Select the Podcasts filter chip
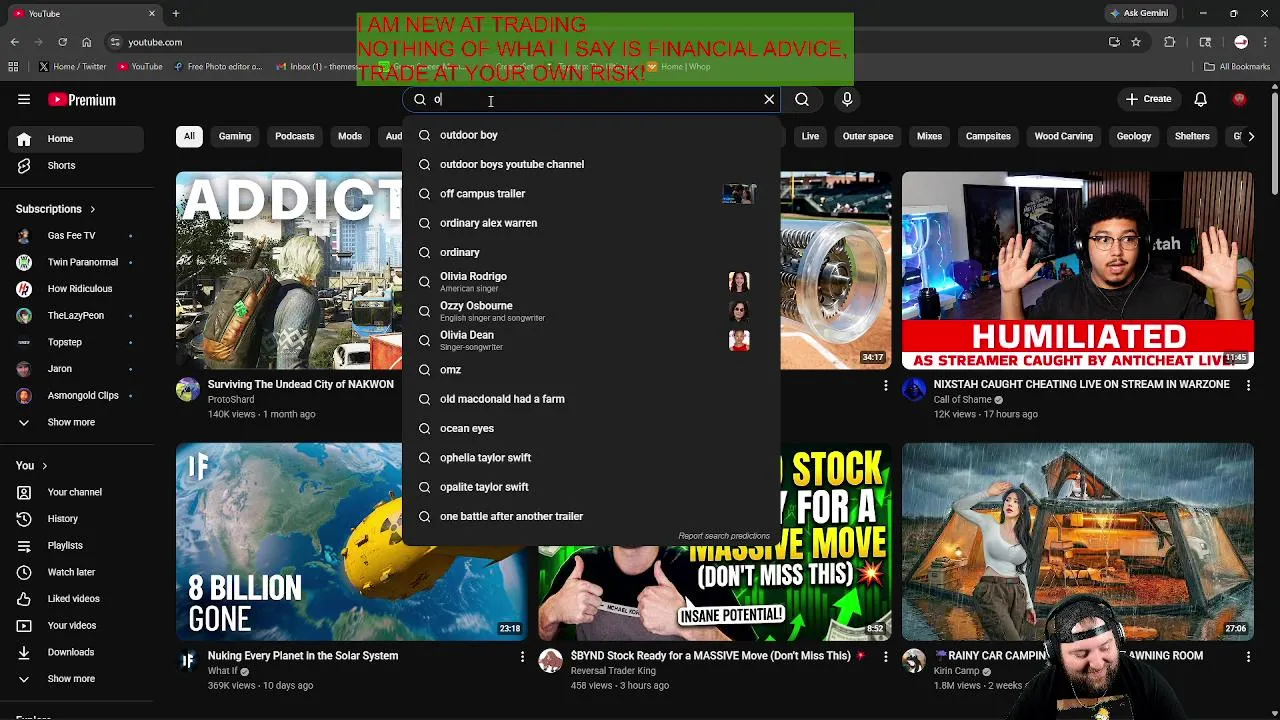 (x=294, y=136)
